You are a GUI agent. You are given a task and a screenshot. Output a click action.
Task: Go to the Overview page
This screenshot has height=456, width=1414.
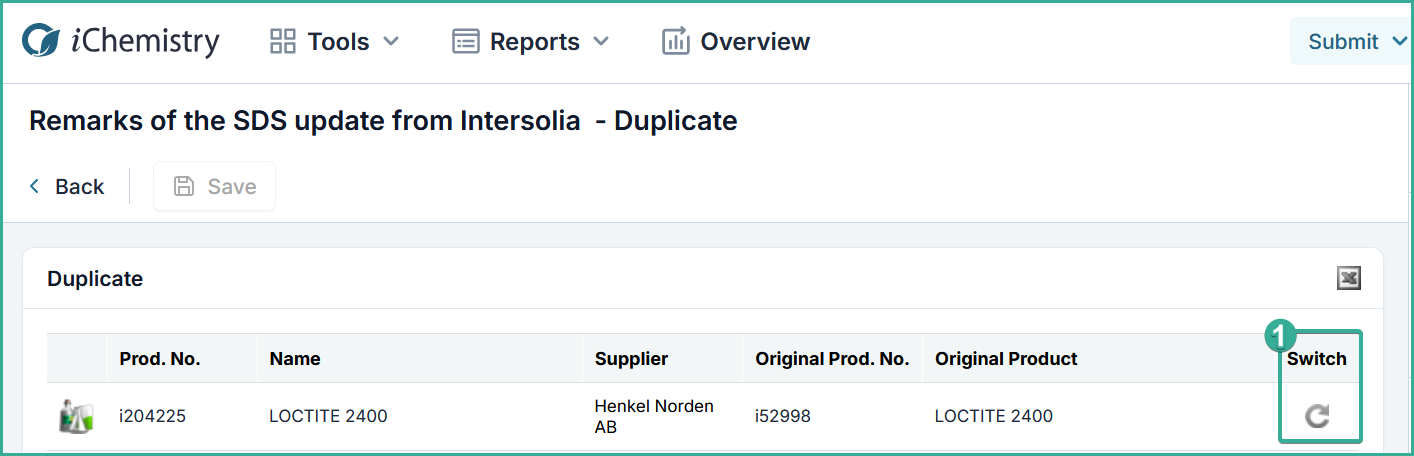[x=736, y=42]
